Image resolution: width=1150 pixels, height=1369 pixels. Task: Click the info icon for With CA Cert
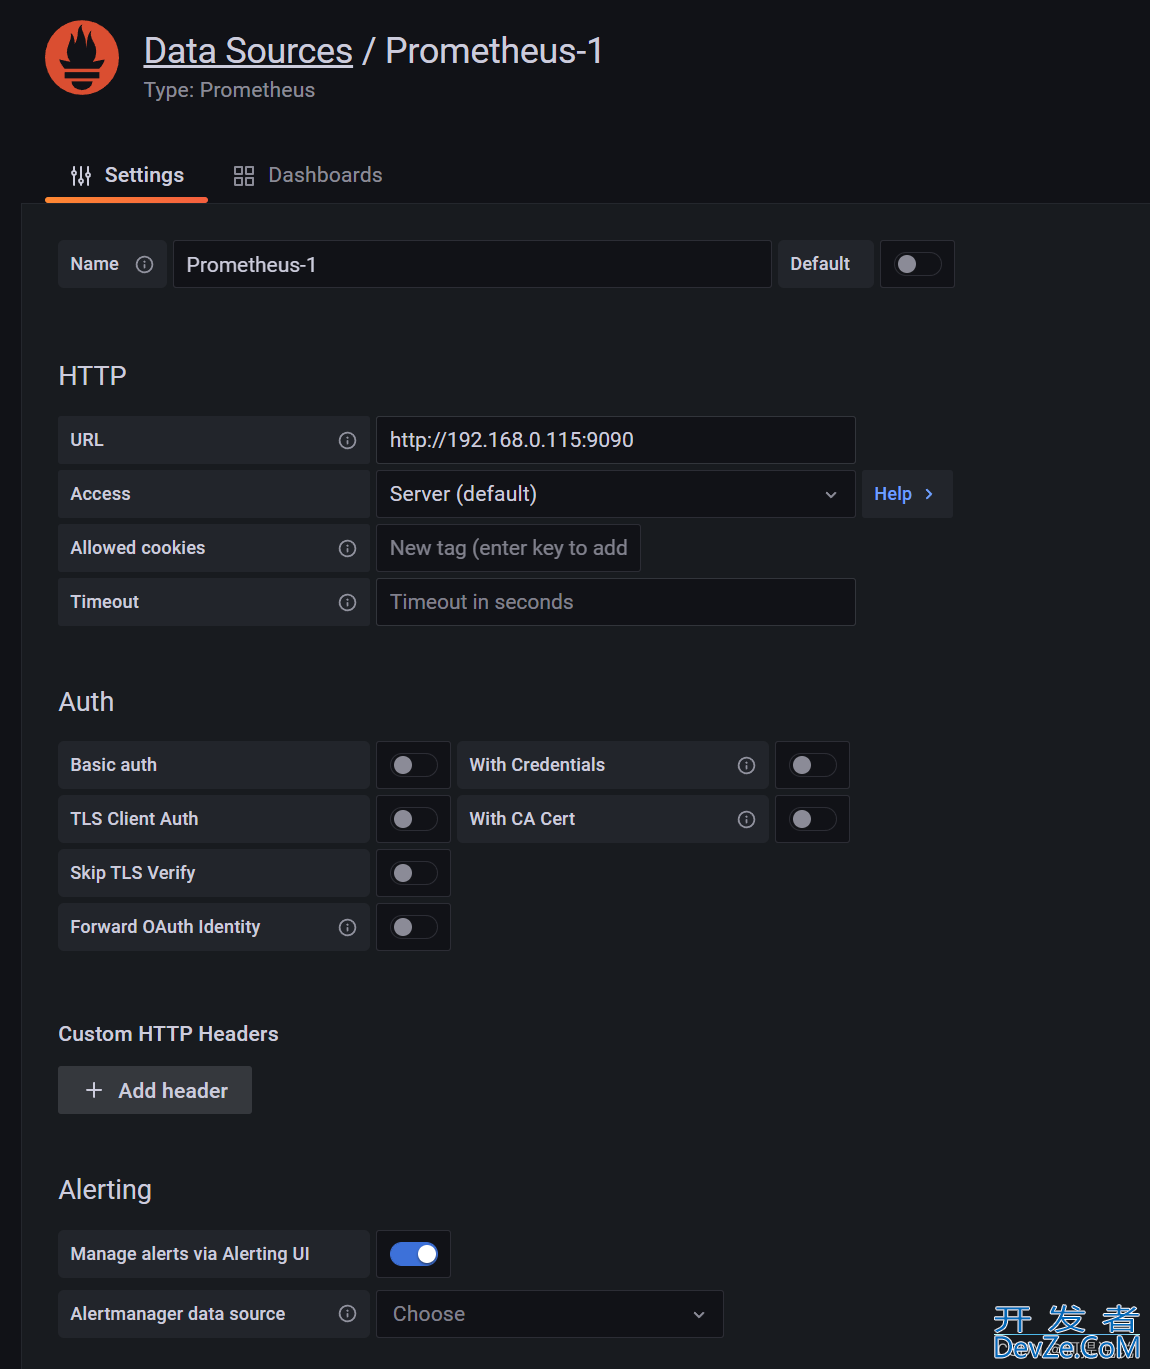coord(746,819)
